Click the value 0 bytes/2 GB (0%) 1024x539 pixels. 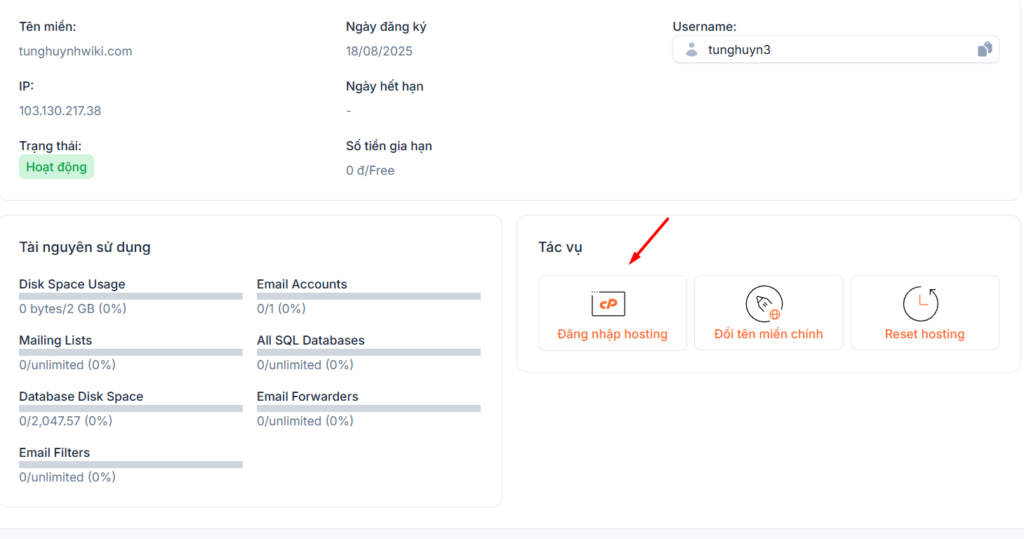pyautogui.click(x=72, y=308)
